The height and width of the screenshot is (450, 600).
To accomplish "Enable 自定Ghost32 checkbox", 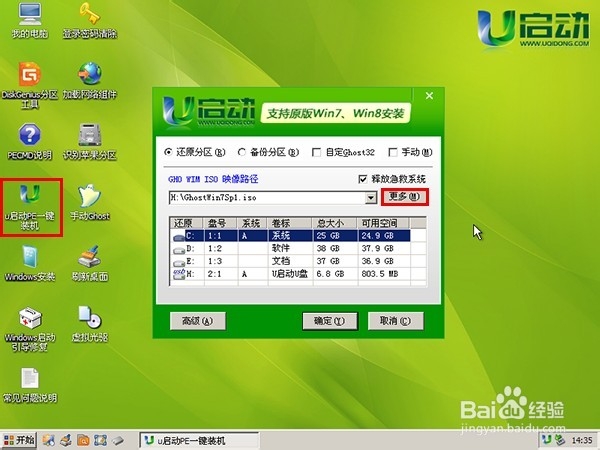I will [316, 152].
